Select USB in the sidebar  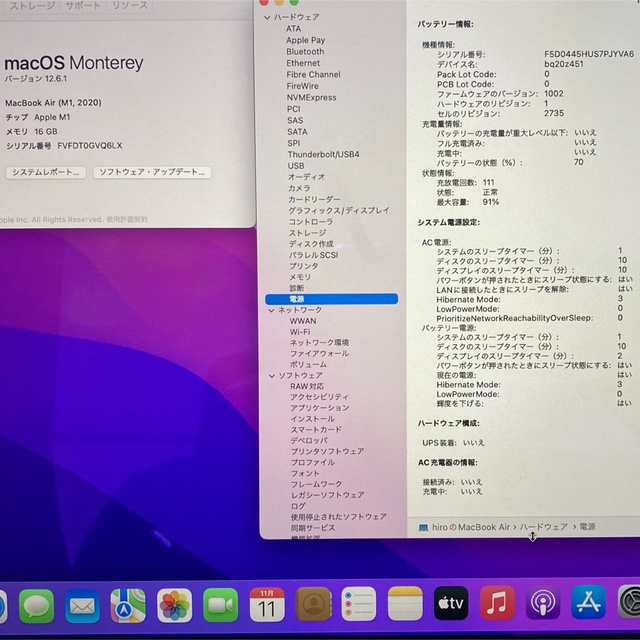tap(296, 166)
